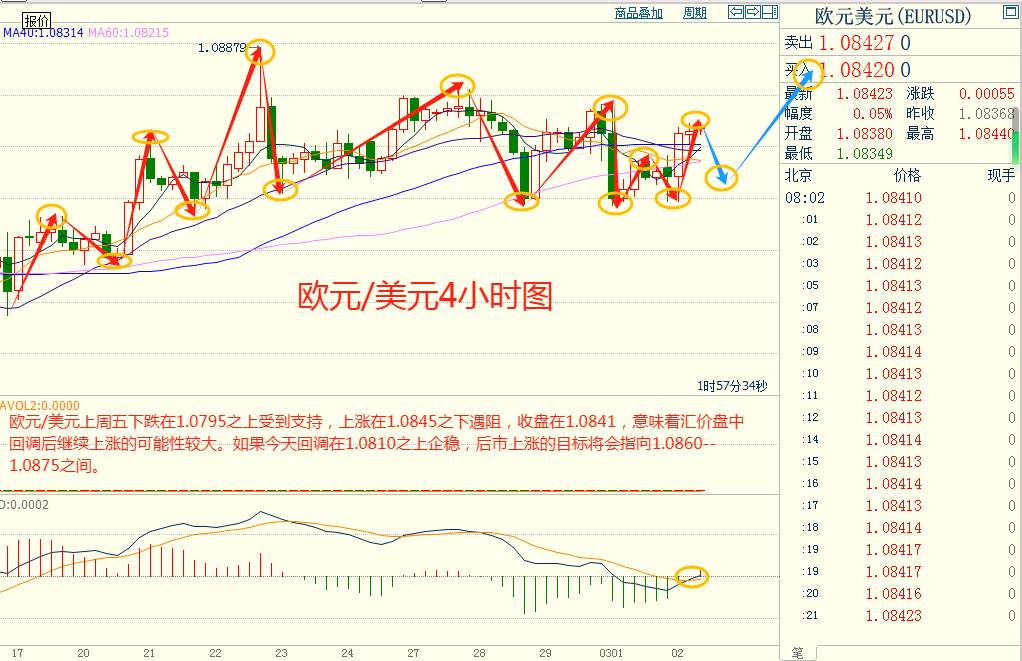This screenshot has width=1022, height=661.
Task: Toggle the split side panel icon
Action: click(x=770, y=12)
